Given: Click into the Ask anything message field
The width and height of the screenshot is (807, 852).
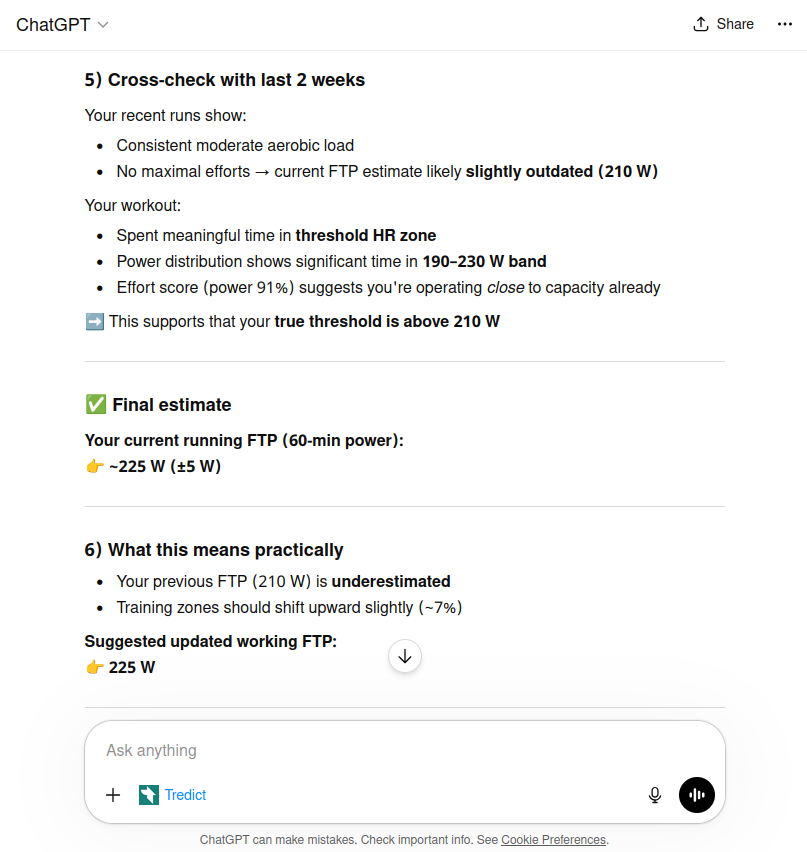Looking at the screenshot, I should pos(380,750).
